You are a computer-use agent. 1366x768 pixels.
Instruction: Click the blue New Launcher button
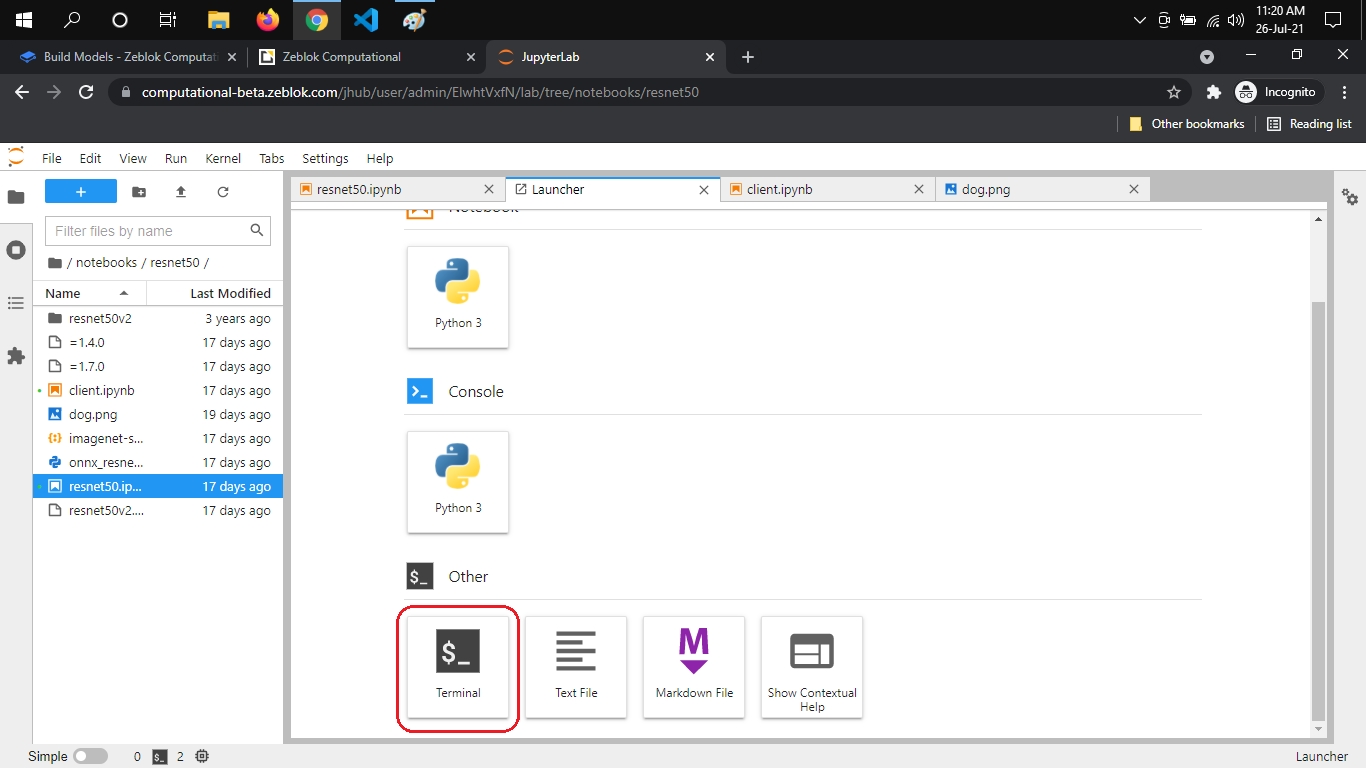81,192
